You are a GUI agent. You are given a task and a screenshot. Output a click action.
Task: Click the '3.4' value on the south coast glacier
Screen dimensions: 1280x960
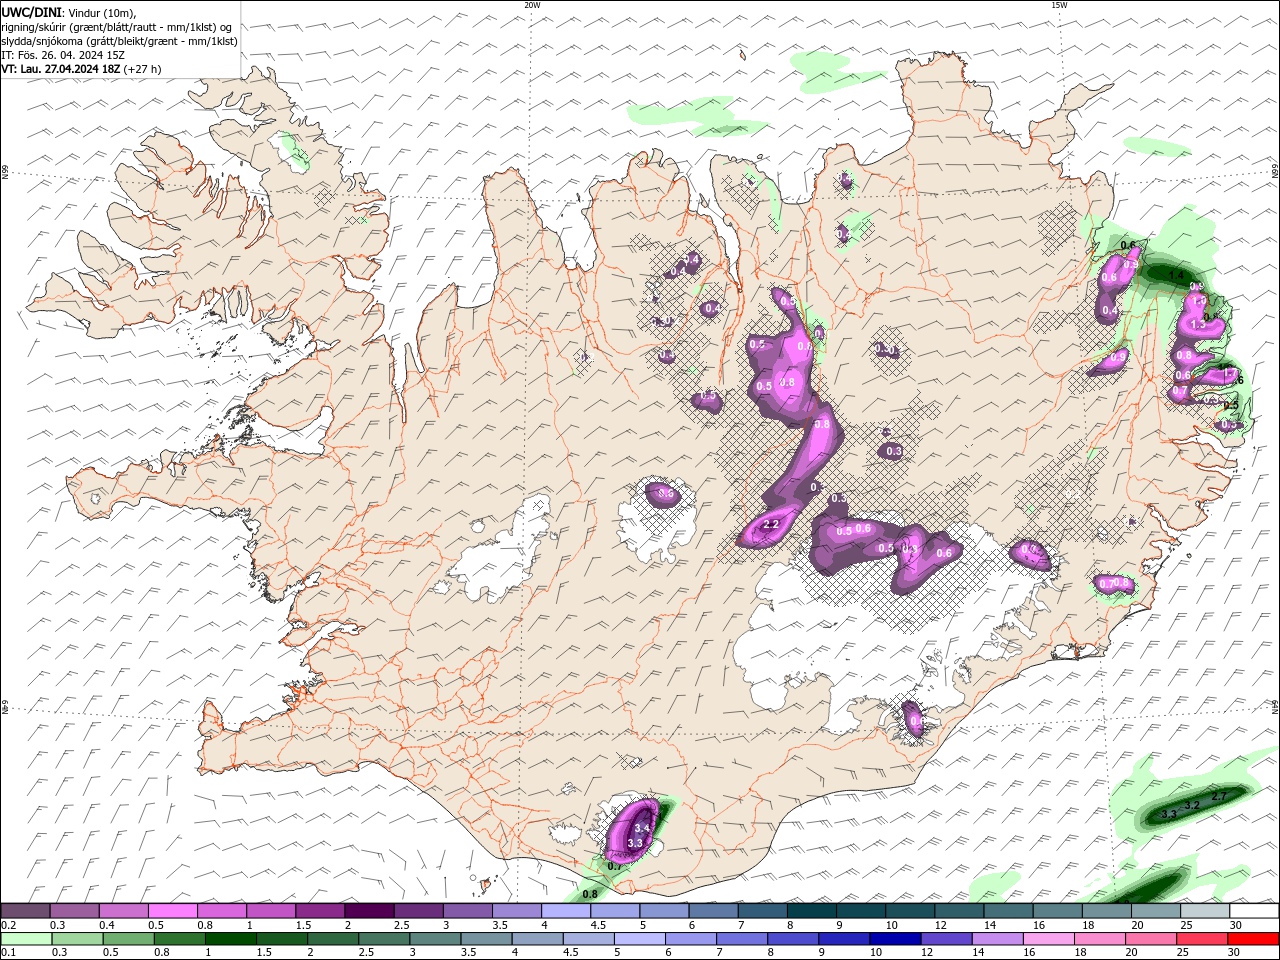[x=642, y=828]
